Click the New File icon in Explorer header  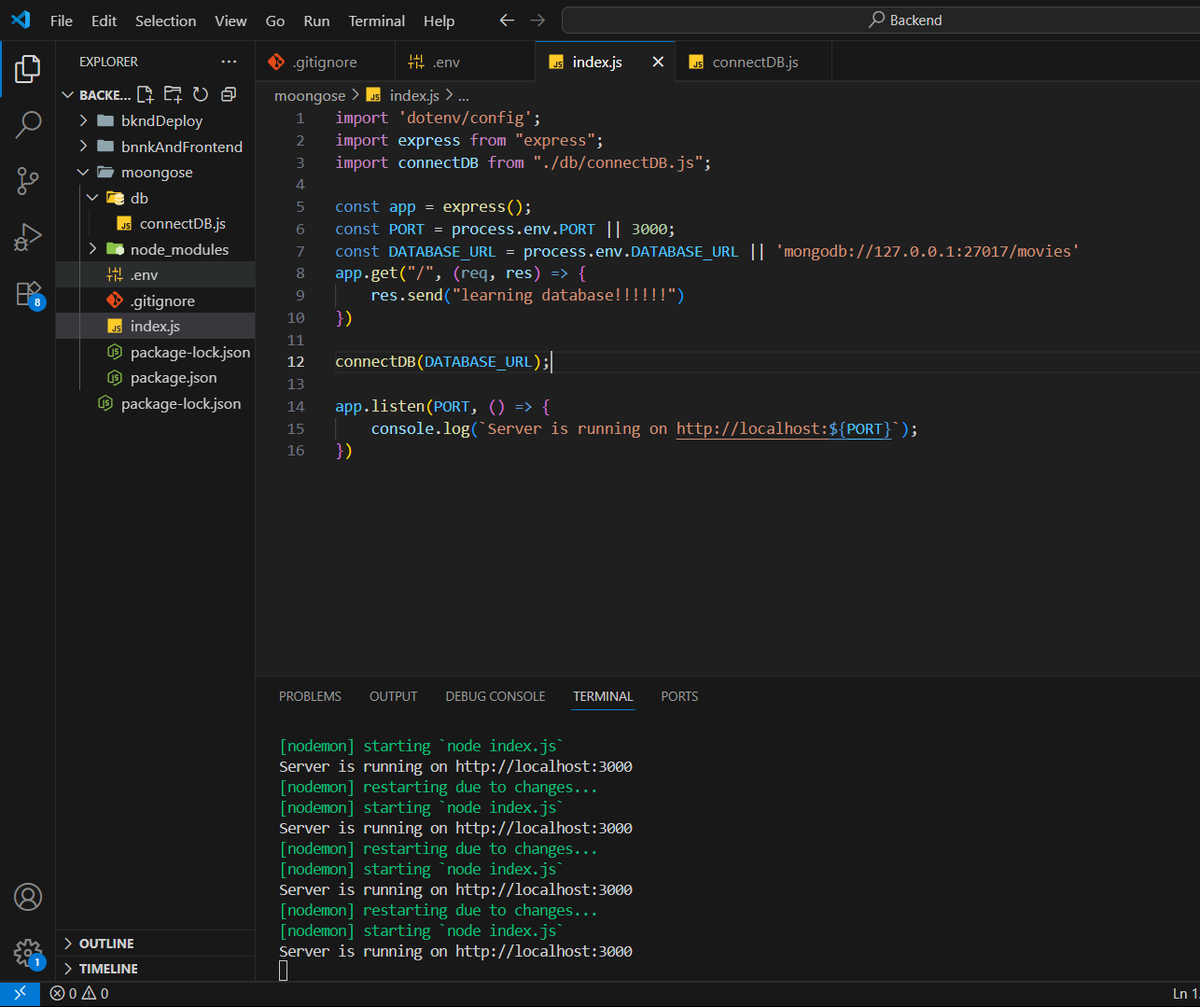coord(145,94)
